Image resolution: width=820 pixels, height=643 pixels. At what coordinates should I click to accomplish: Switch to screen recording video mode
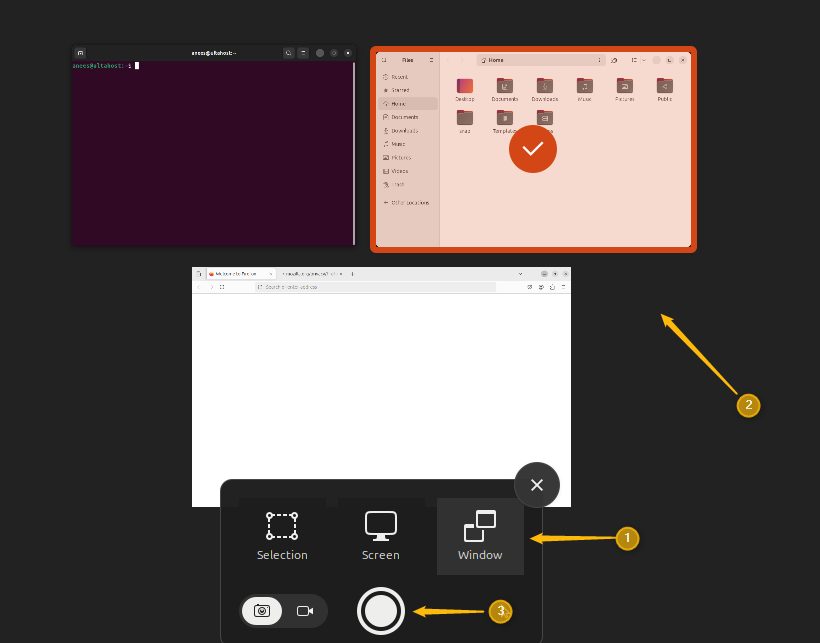click(305, 611)
